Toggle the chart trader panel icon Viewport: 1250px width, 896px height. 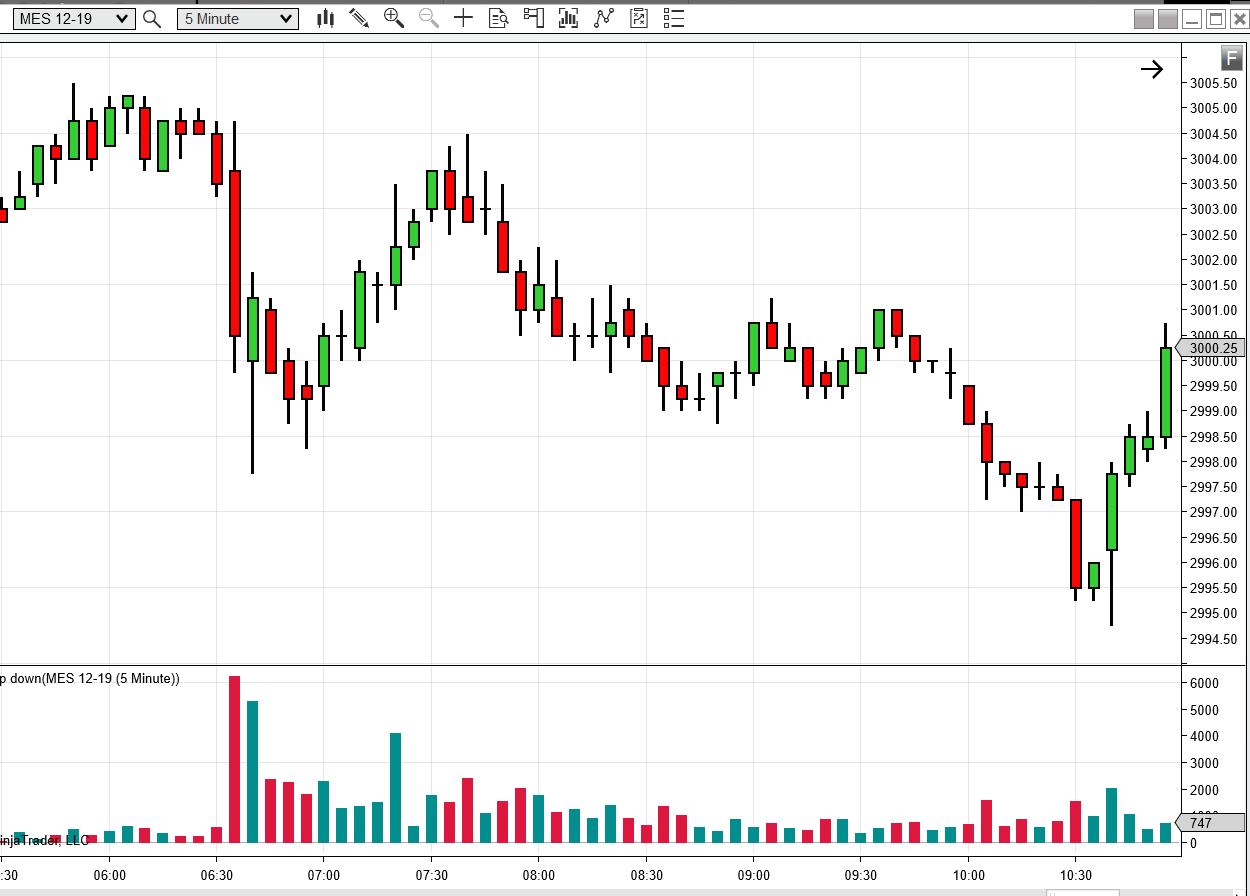534,18
